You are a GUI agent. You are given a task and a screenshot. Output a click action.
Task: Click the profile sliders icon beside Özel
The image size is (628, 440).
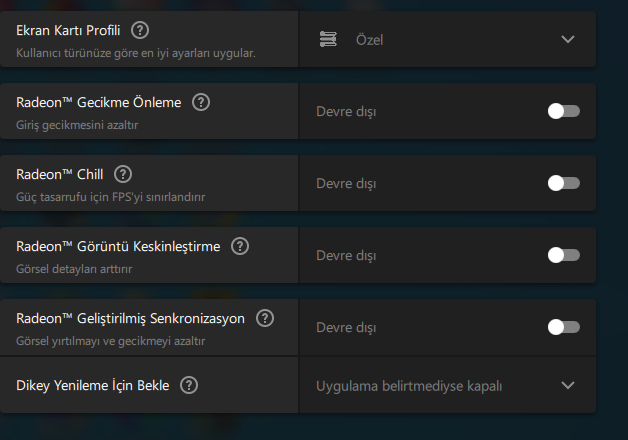click(328, 39)
